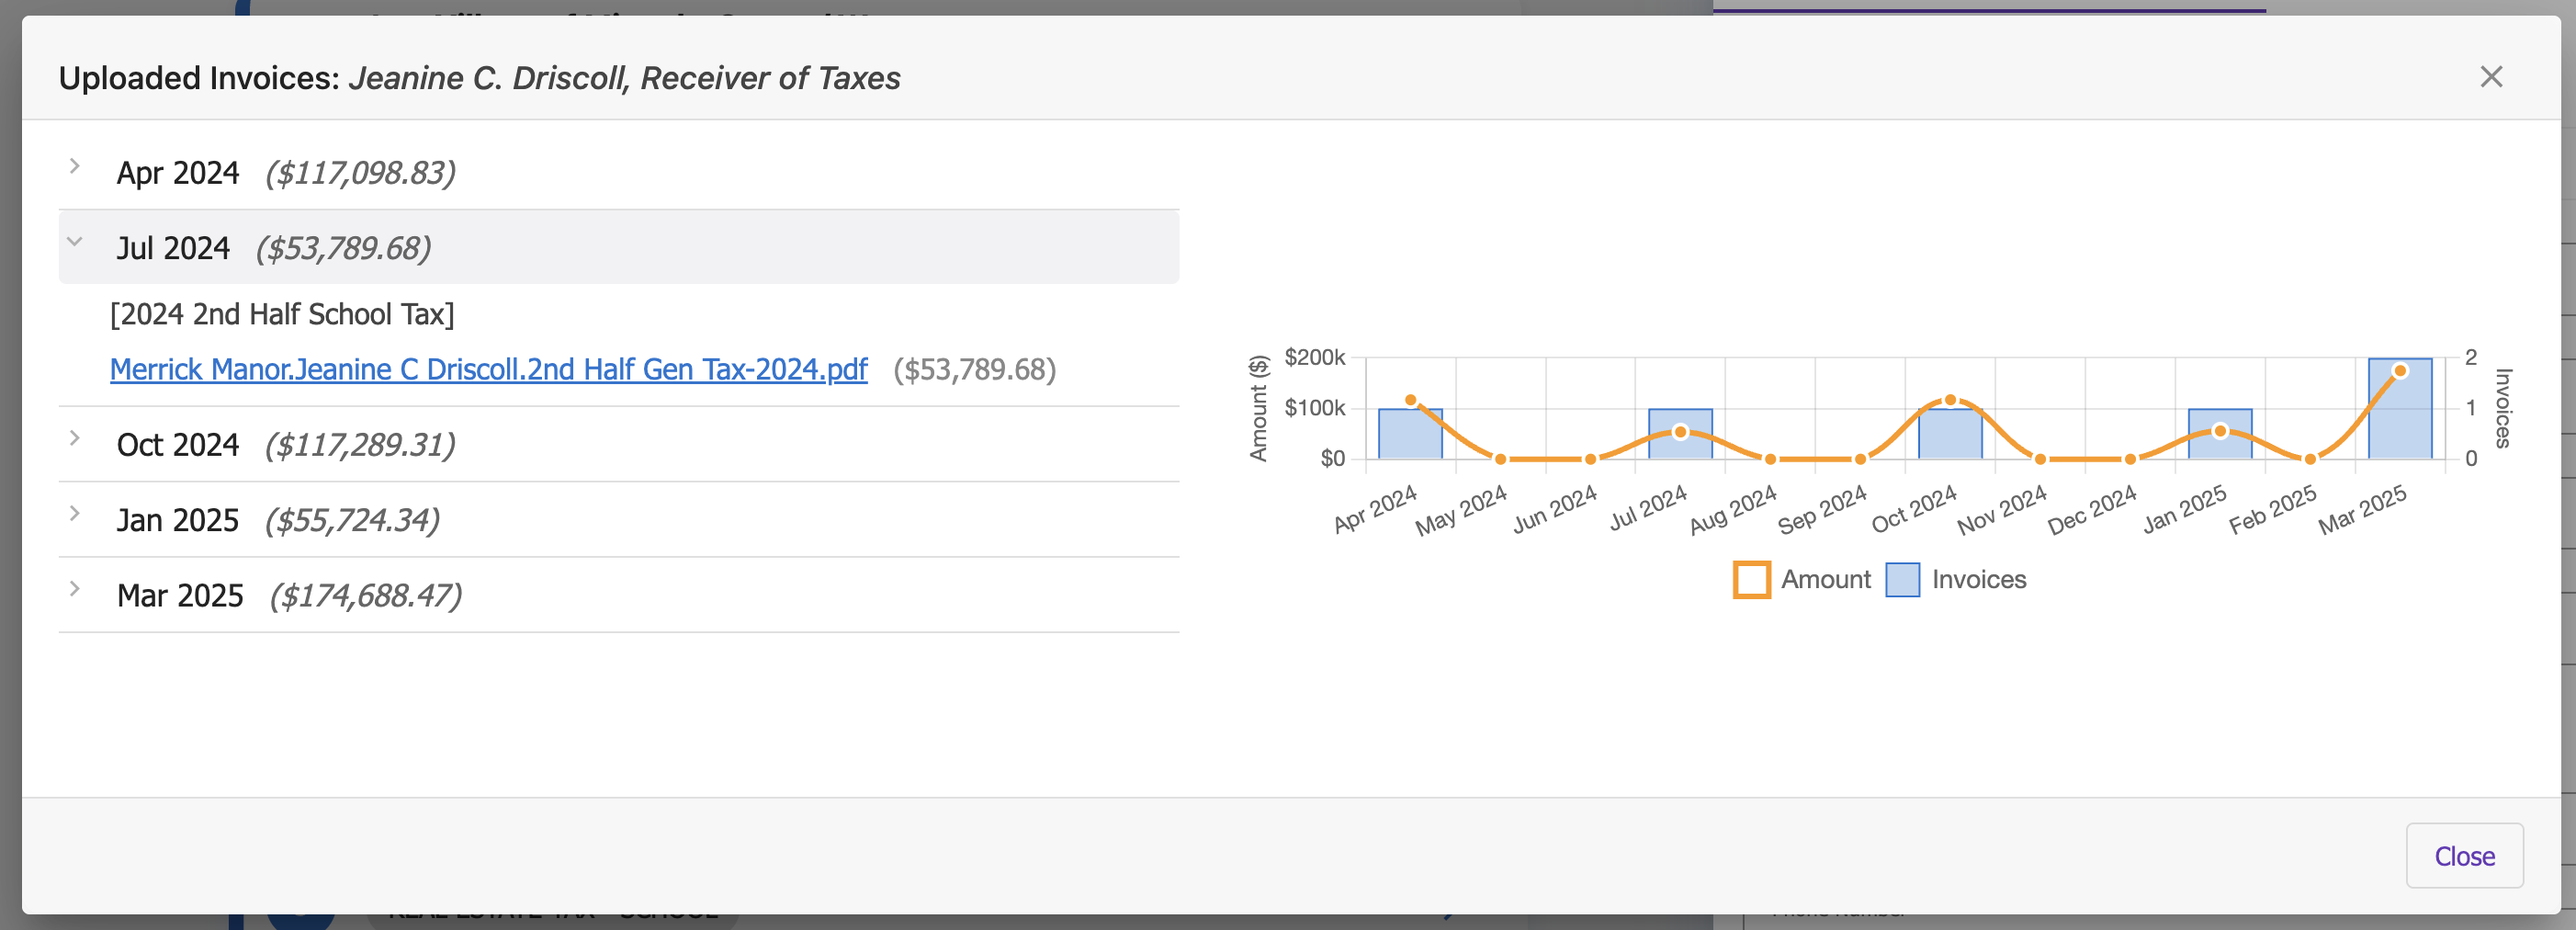
Task: Expand the Oct 2024 chevron
Action: 75,438
